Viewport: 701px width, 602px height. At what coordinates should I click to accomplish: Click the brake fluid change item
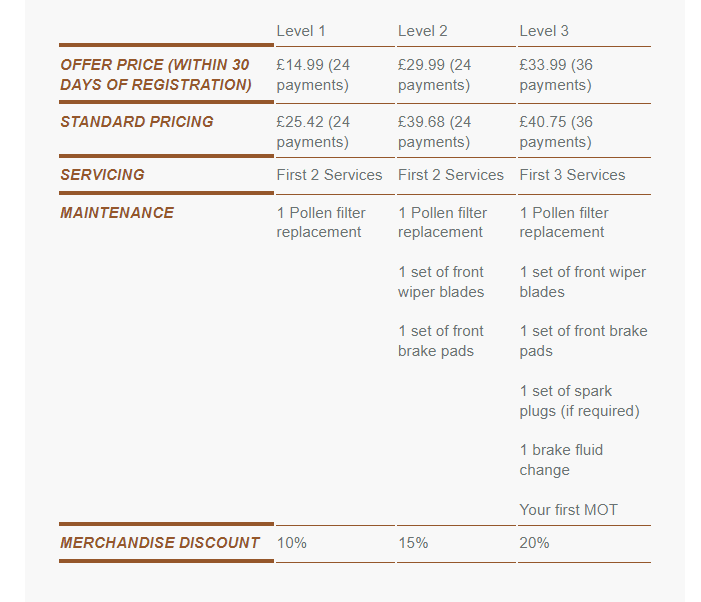pyautogui.click(x=561, y=460)
